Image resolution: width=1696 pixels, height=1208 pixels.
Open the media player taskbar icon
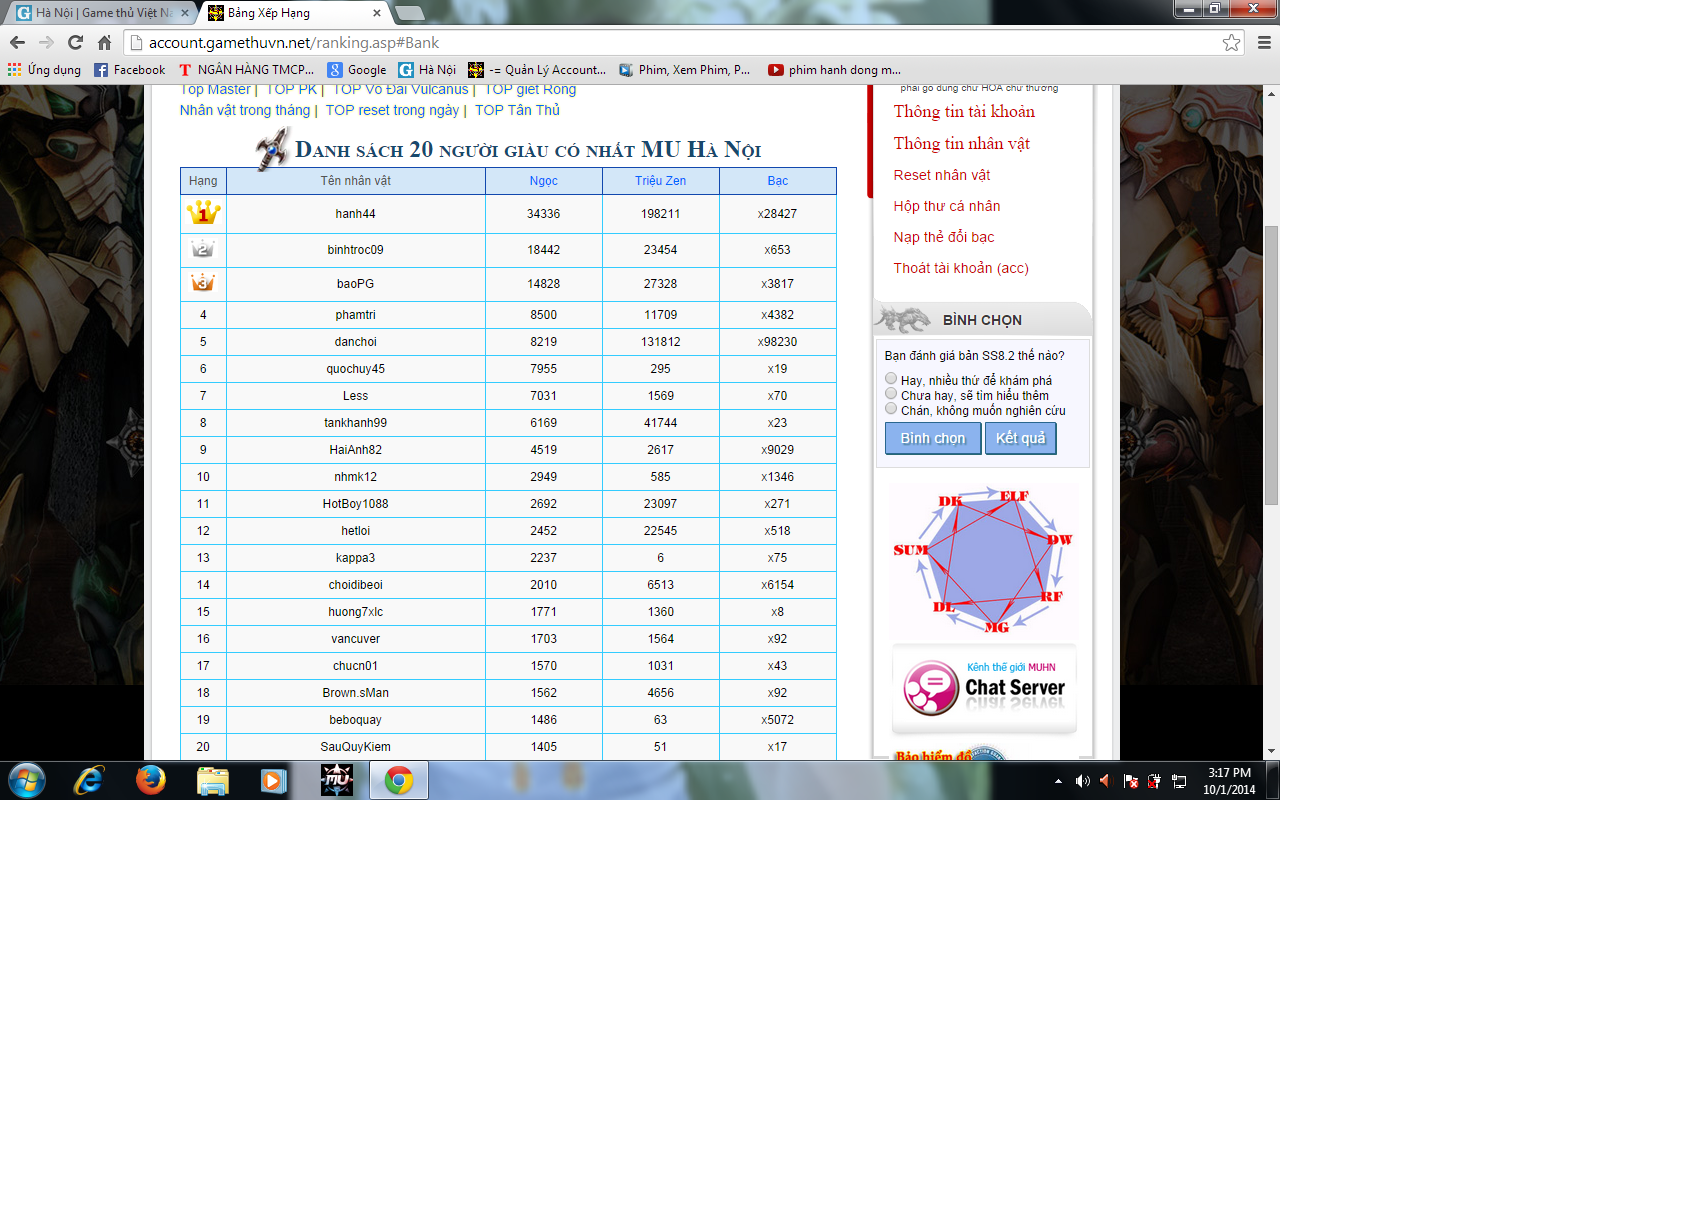click(273, 780)
